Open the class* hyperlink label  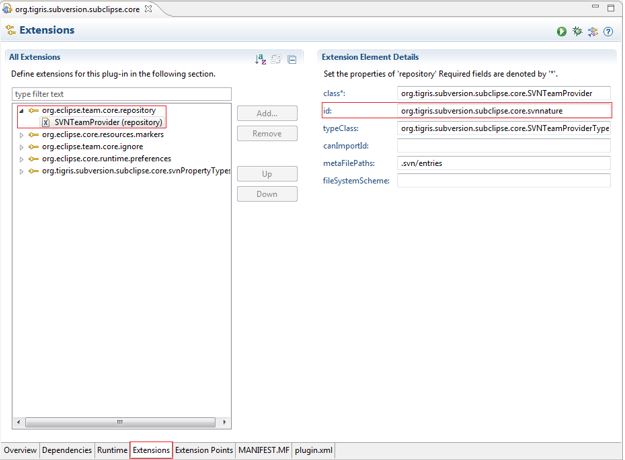(336, 93)
